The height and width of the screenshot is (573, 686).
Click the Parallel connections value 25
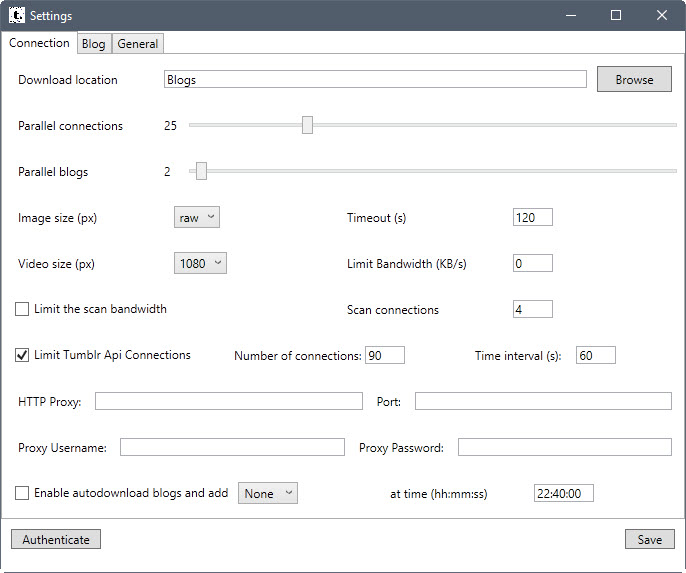click(x=170, y=126)
